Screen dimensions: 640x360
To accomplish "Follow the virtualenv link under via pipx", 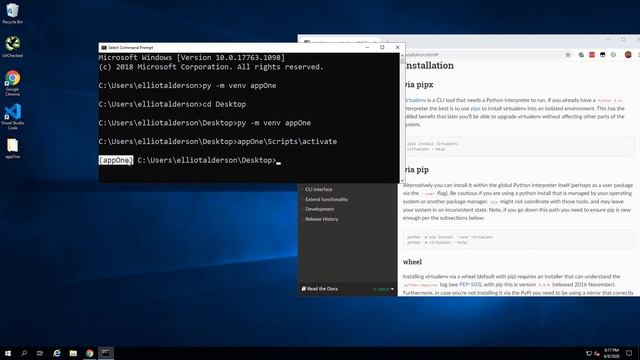I will click(416, 100).
